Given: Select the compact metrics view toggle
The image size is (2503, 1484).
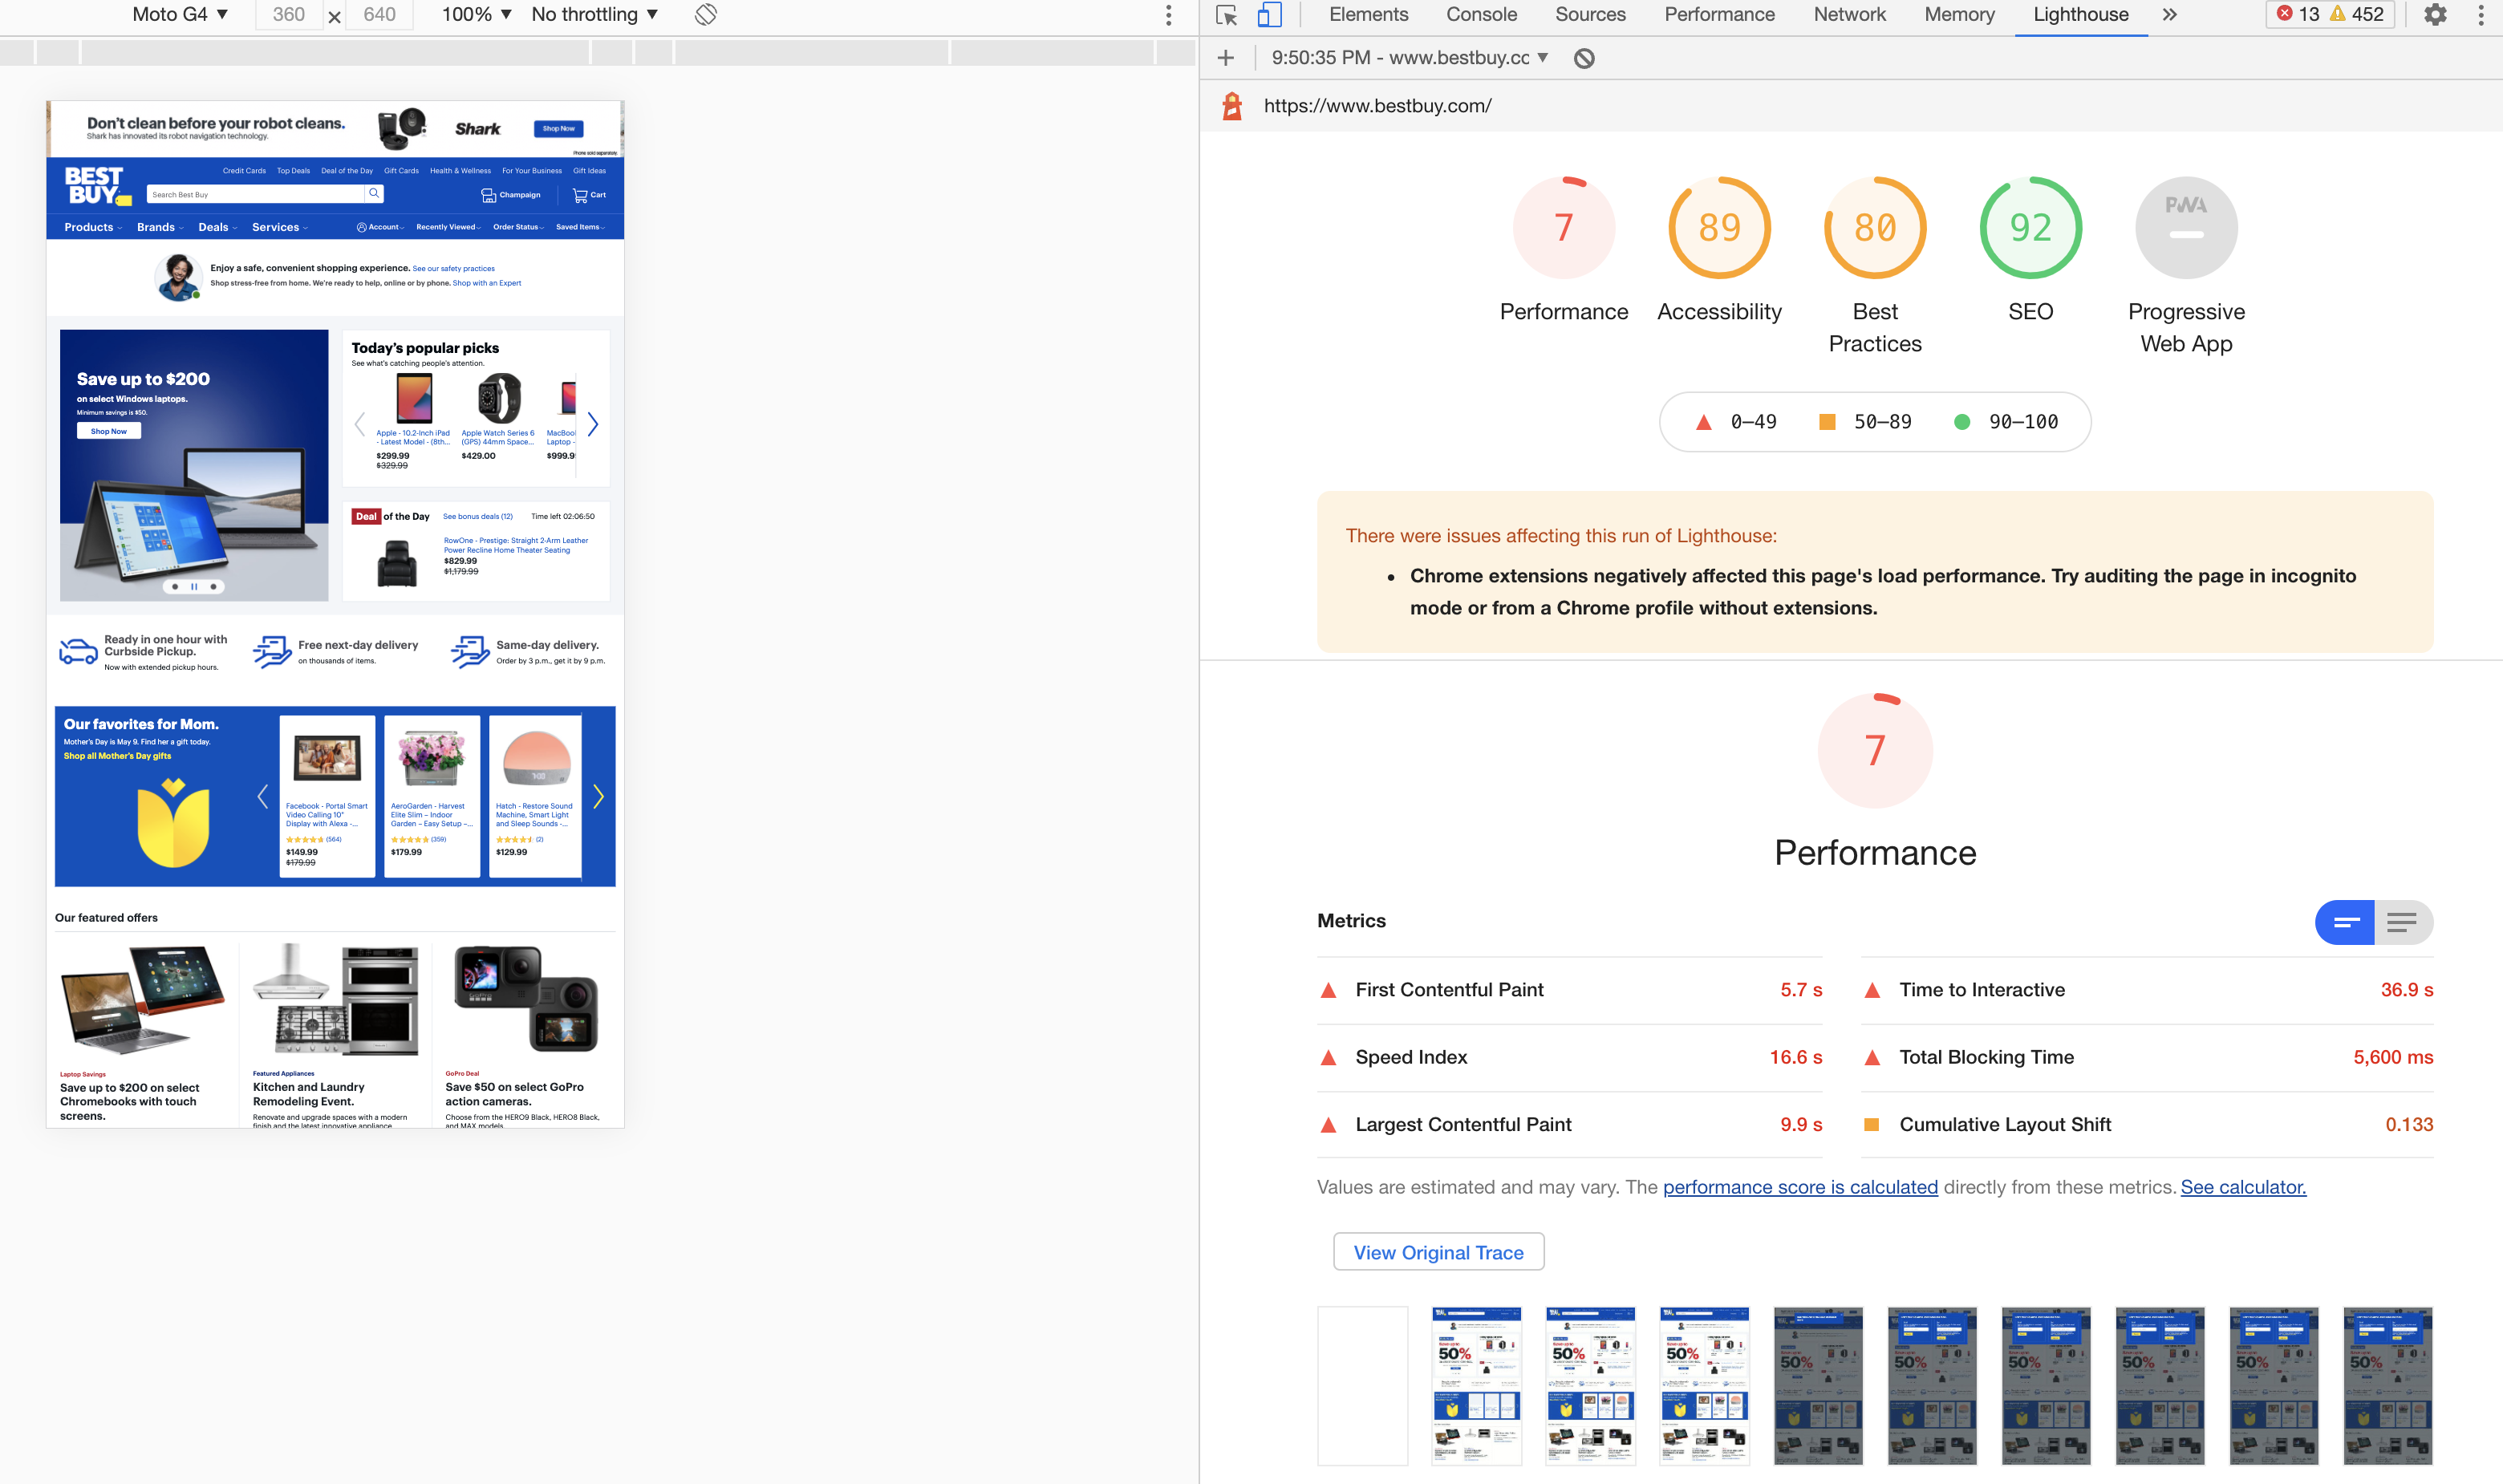Looking at the screenshot, I should click(x=2346, y=922).
